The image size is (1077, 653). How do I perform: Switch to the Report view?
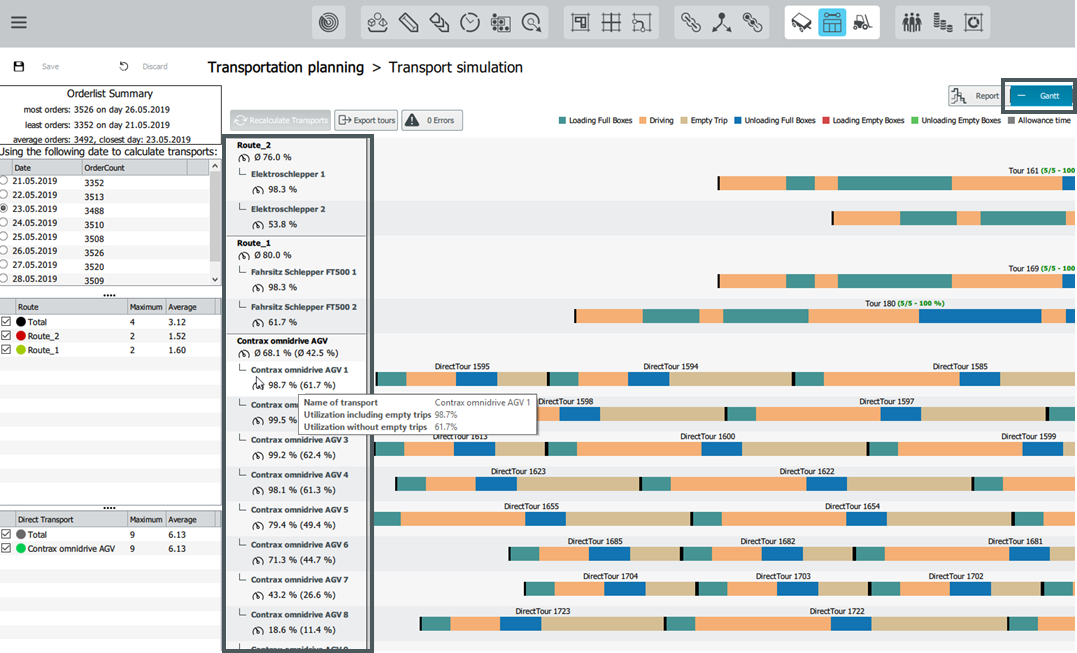(976, 96)
